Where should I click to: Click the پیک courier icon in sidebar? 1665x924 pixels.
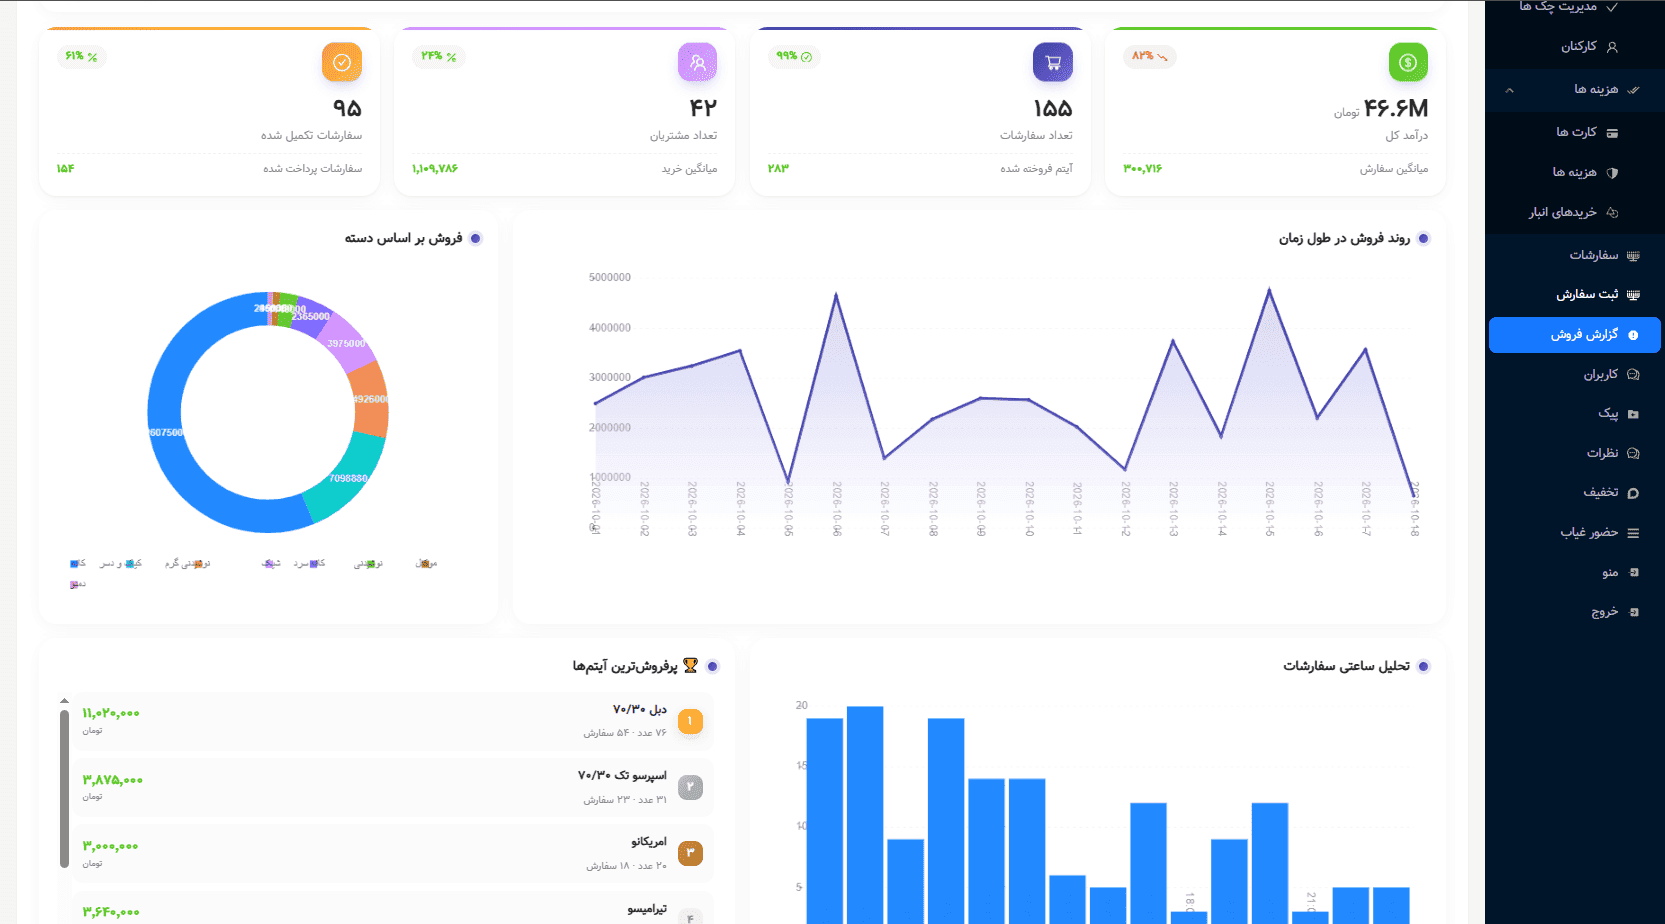(1633, 414)
